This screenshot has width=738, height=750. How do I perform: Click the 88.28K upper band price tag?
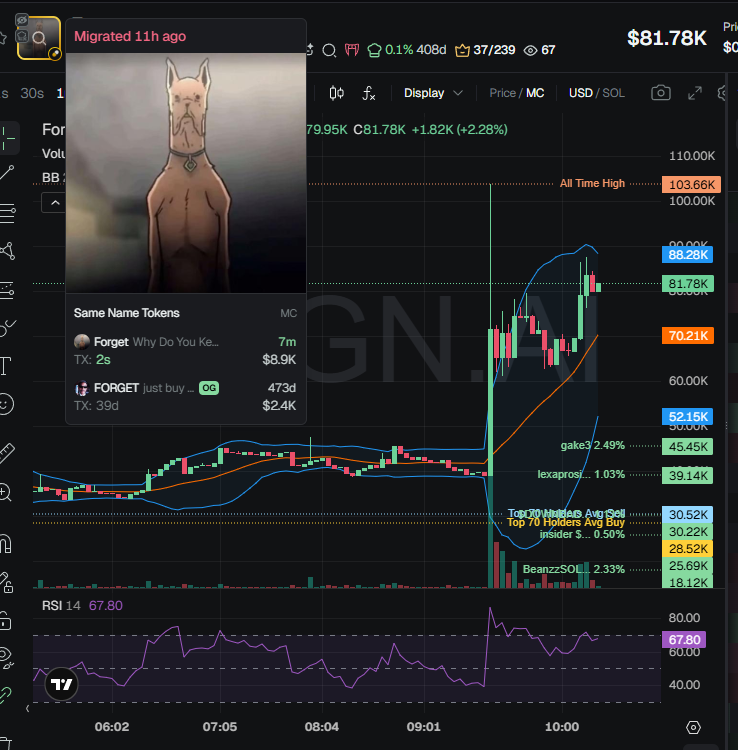point(687,254)
